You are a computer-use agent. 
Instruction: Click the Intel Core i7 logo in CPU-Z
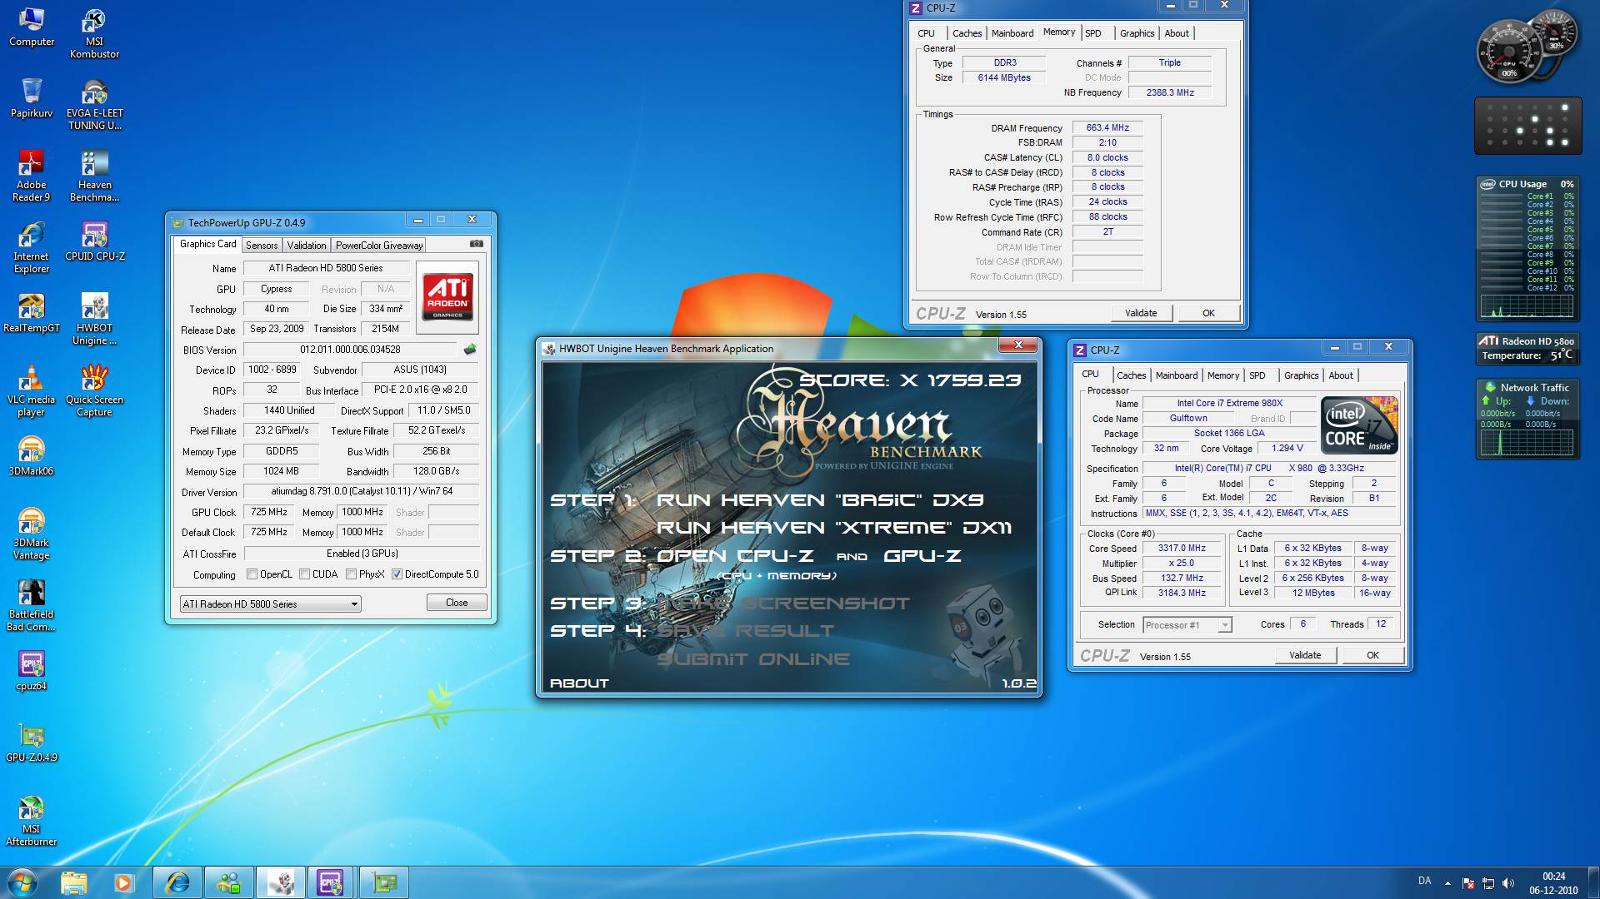point(1360,425)
